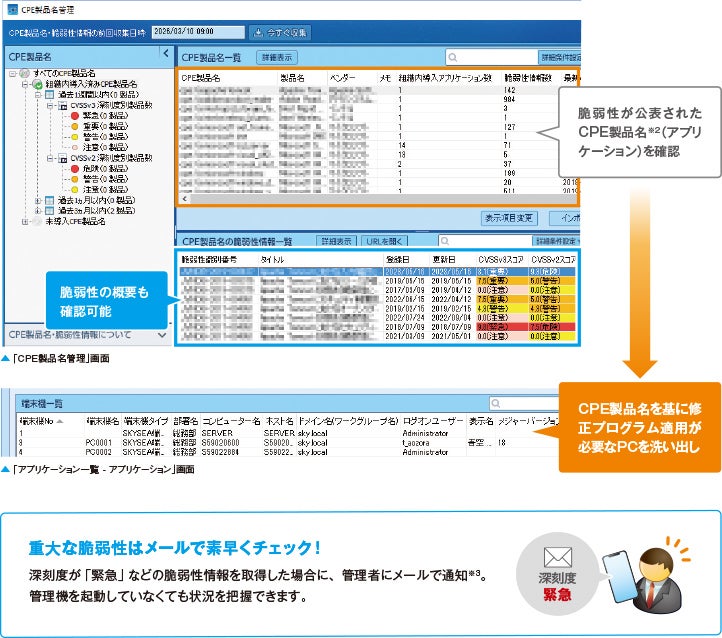
Task: Click the 前回収集日時 date field
Action: [x=203, y=31]
